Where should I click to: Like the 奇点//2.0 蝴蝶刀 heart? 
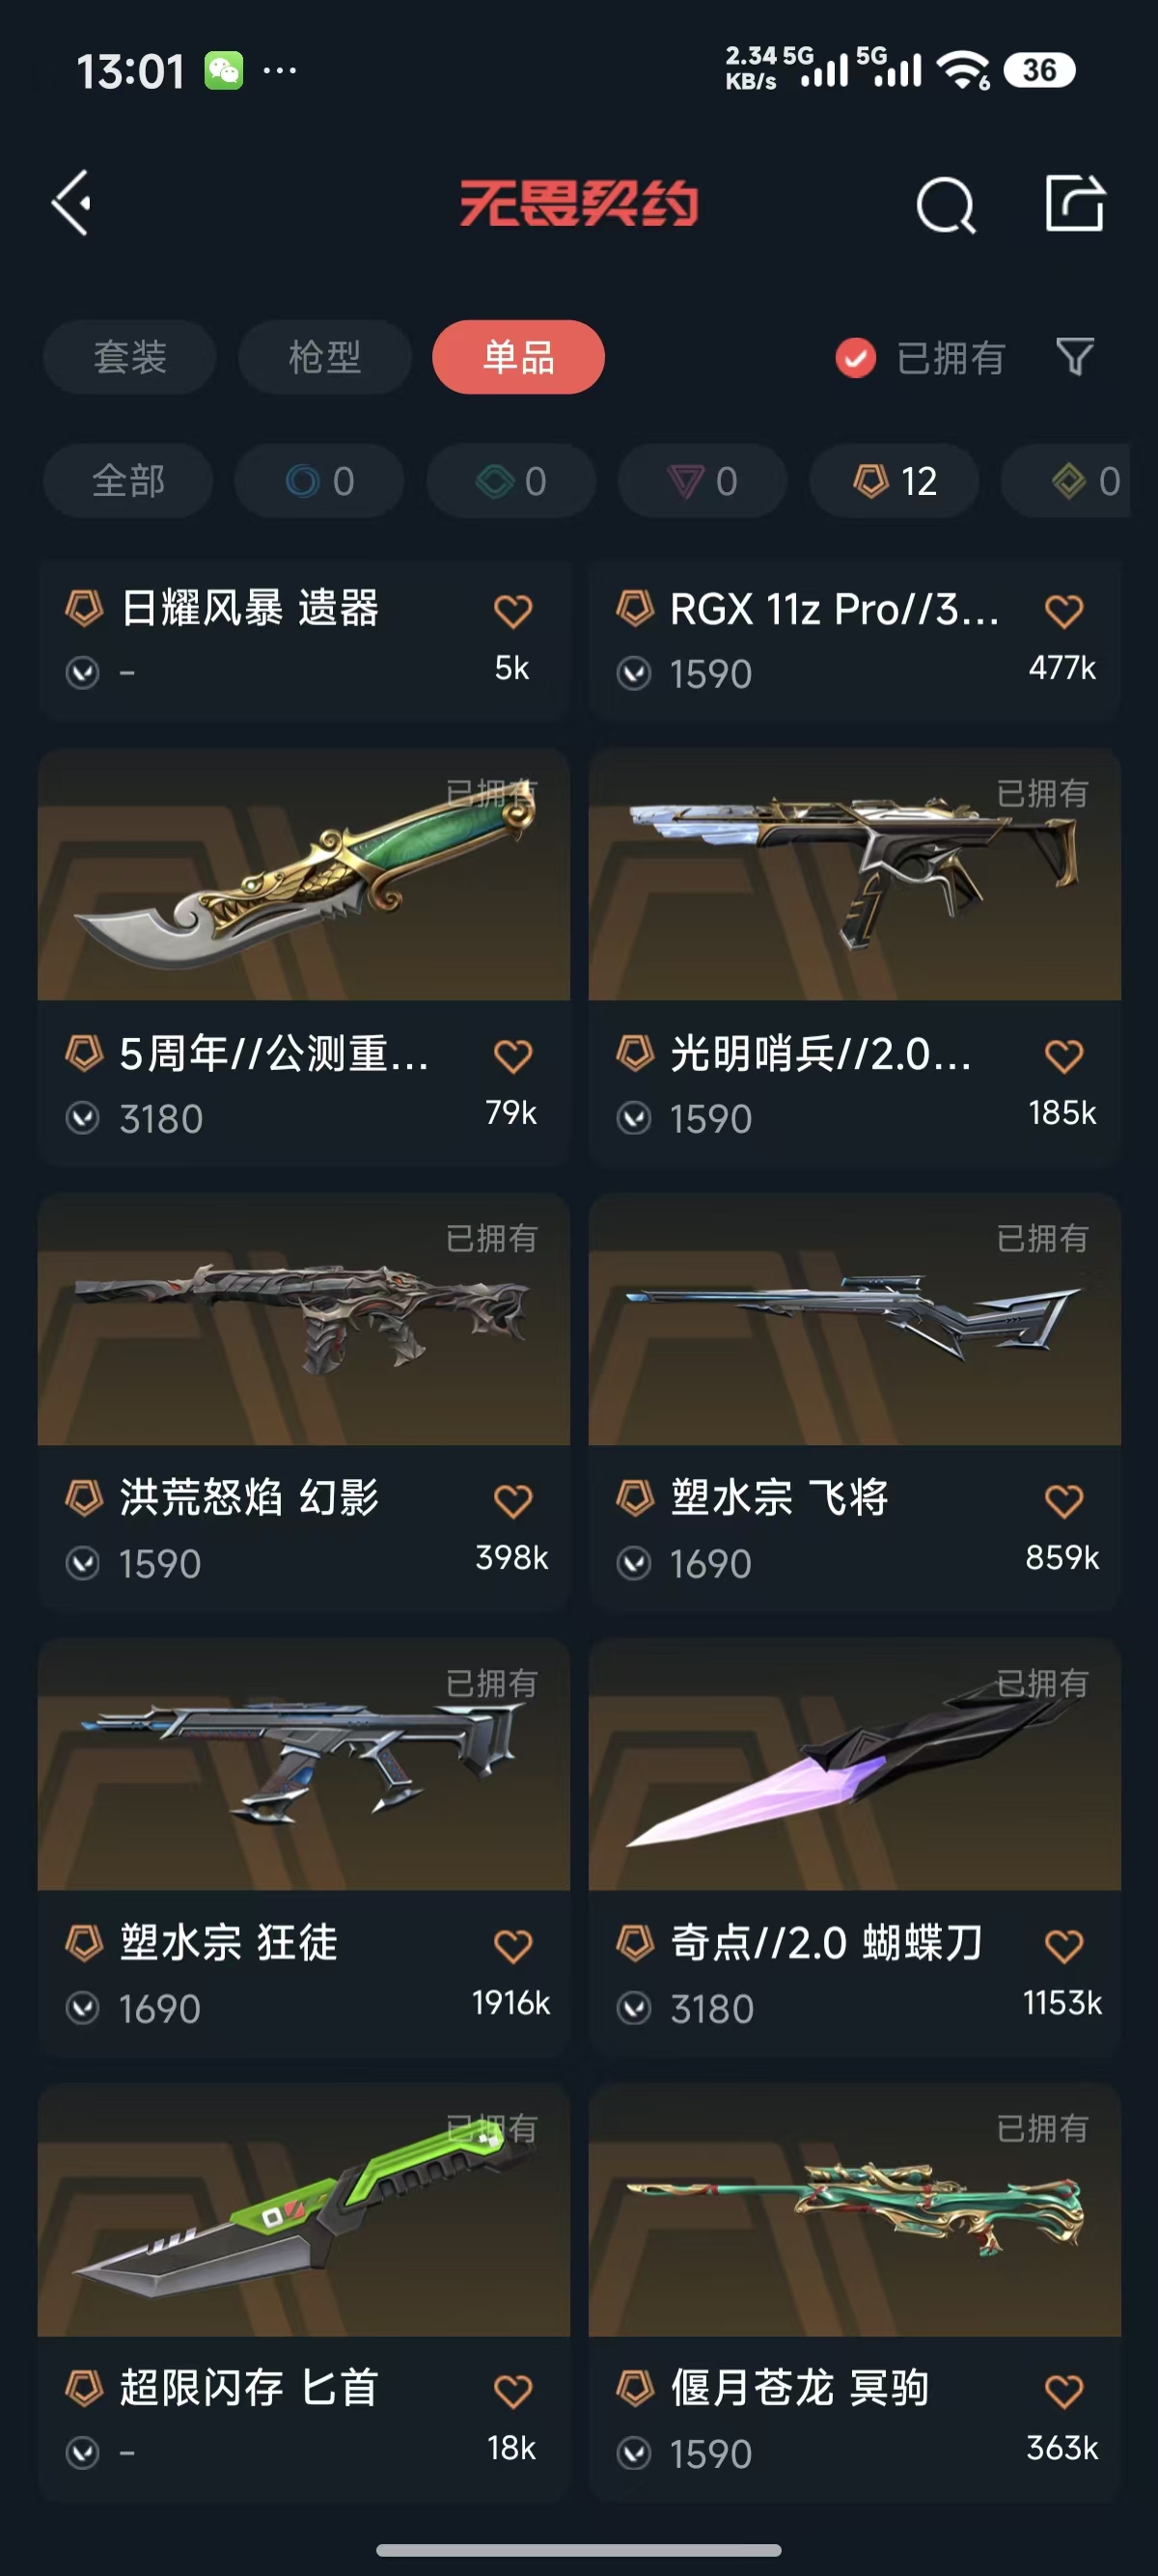1064,1945
